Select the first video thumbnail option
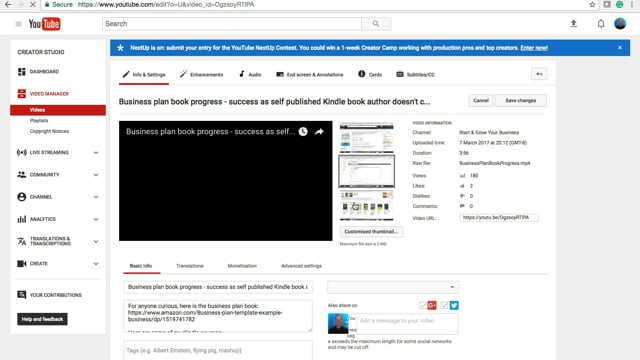 tap(367, 138)
